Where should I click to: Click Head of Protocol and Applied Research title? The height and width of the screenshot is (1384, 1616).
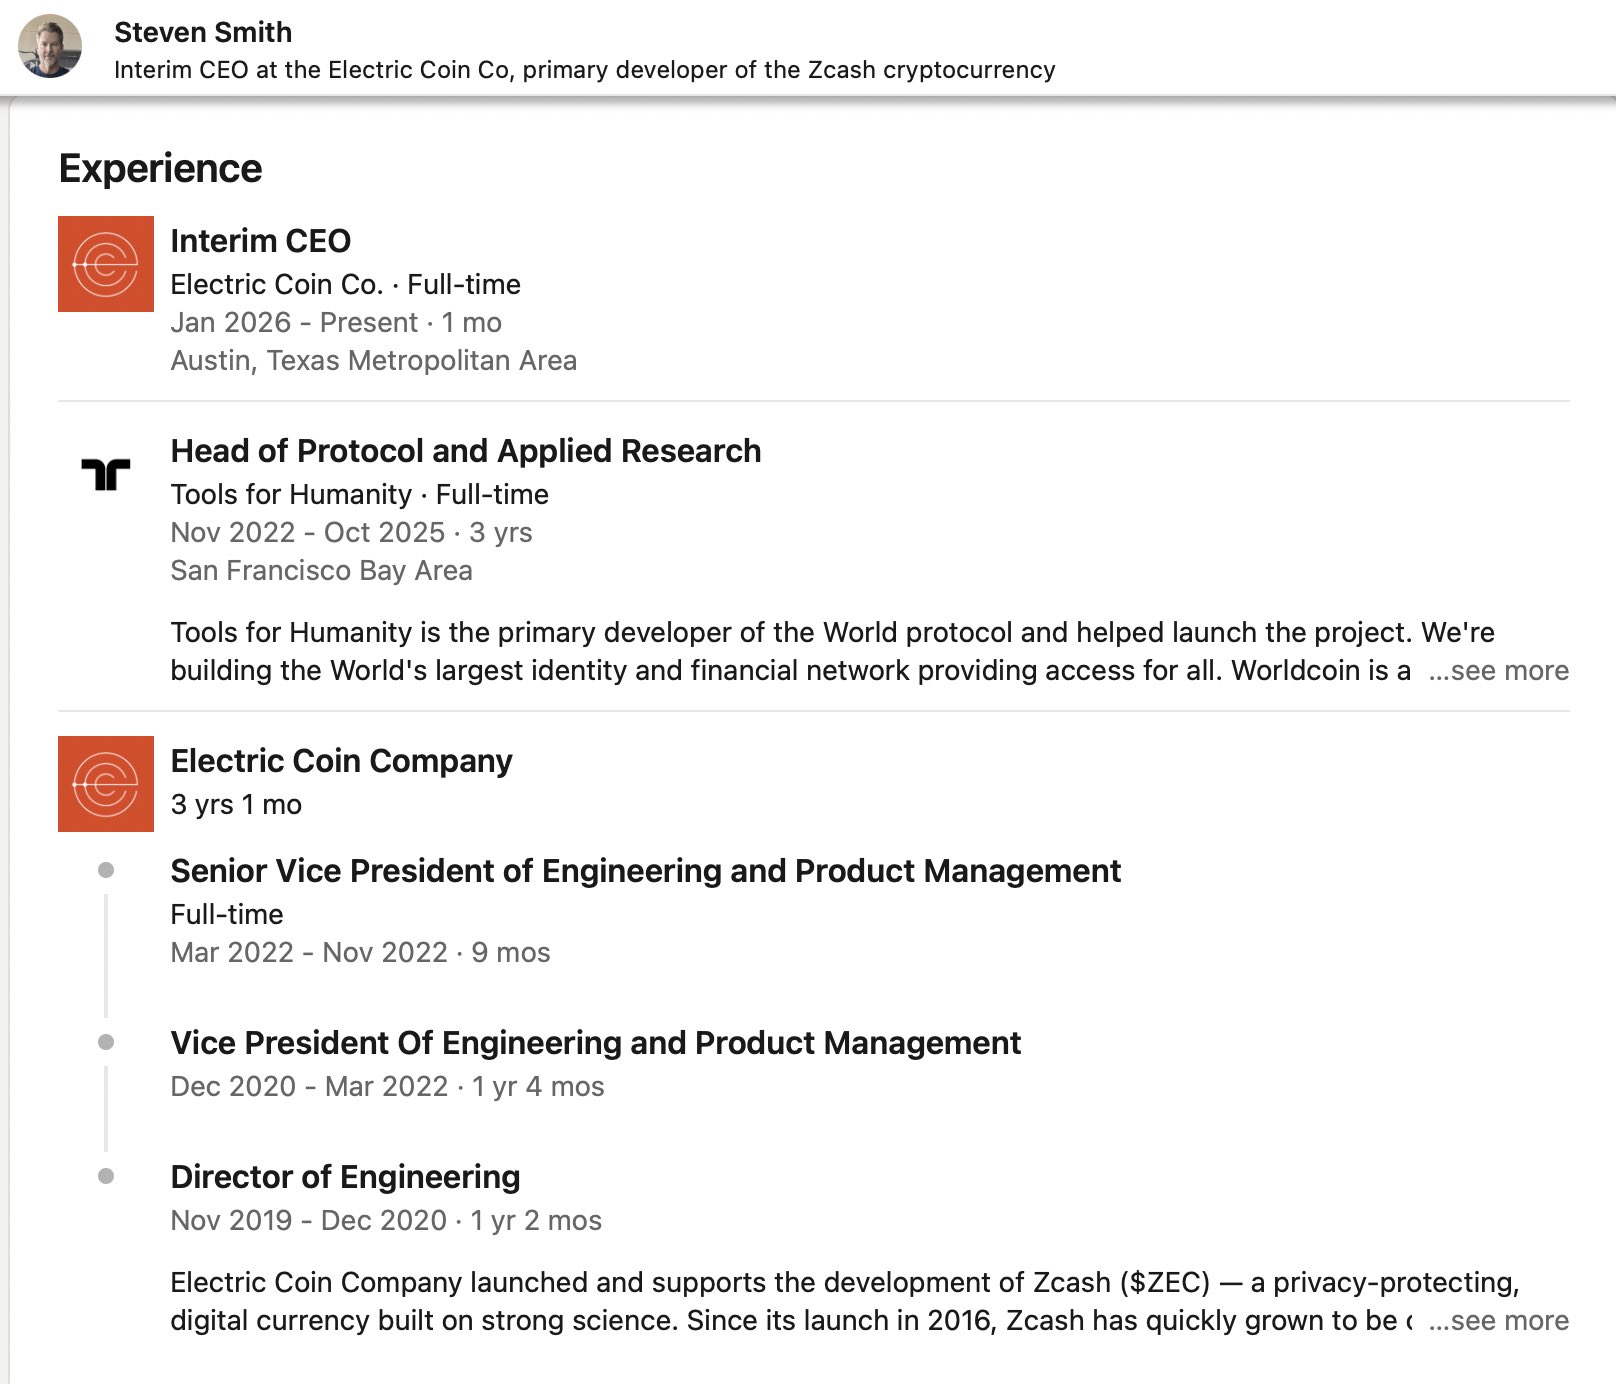tap(465, 451)
